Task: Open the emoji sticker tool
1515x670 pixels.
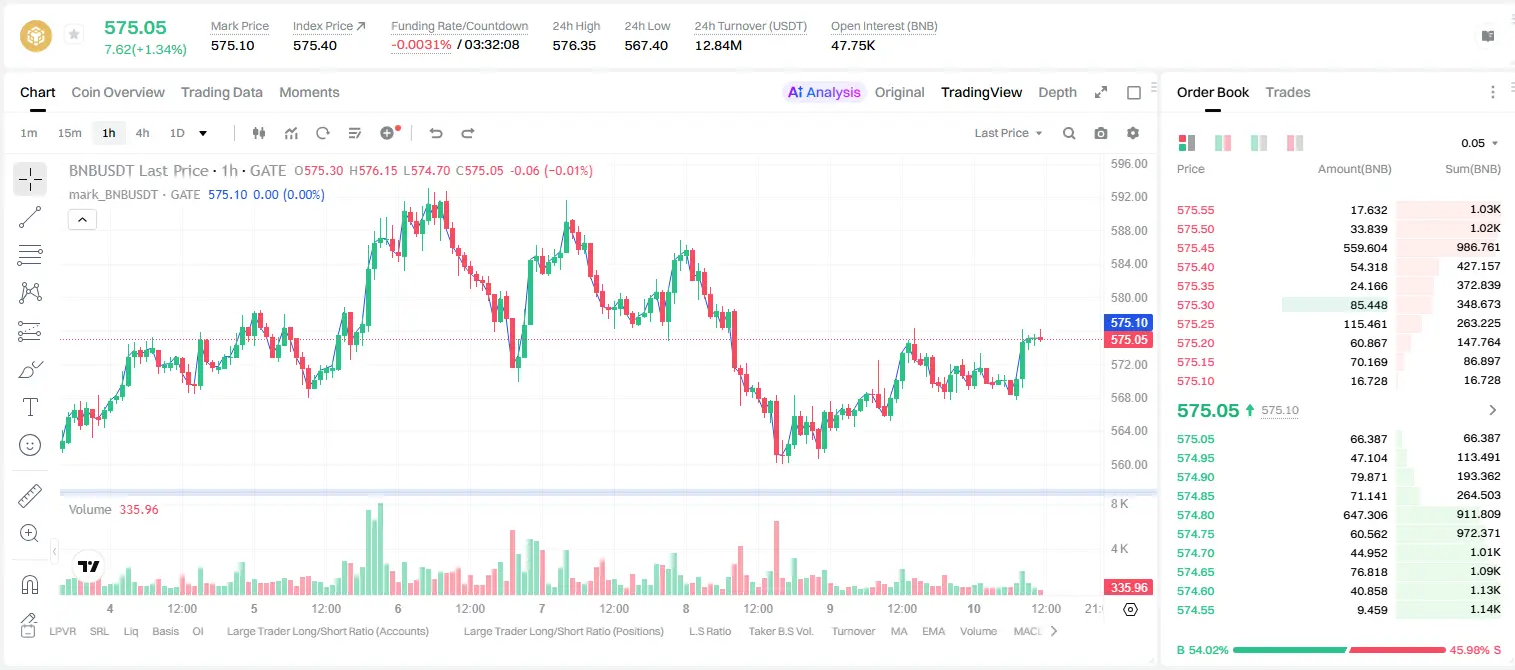Action: (x=30, y=445)
